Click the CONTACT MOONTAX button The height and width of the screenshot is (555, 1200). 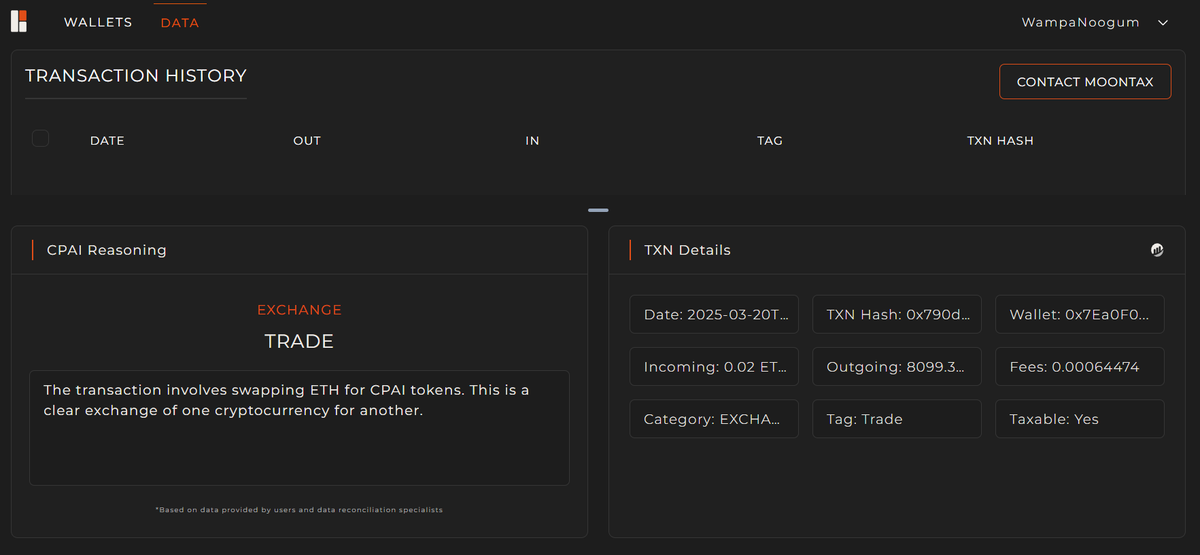1085,82
